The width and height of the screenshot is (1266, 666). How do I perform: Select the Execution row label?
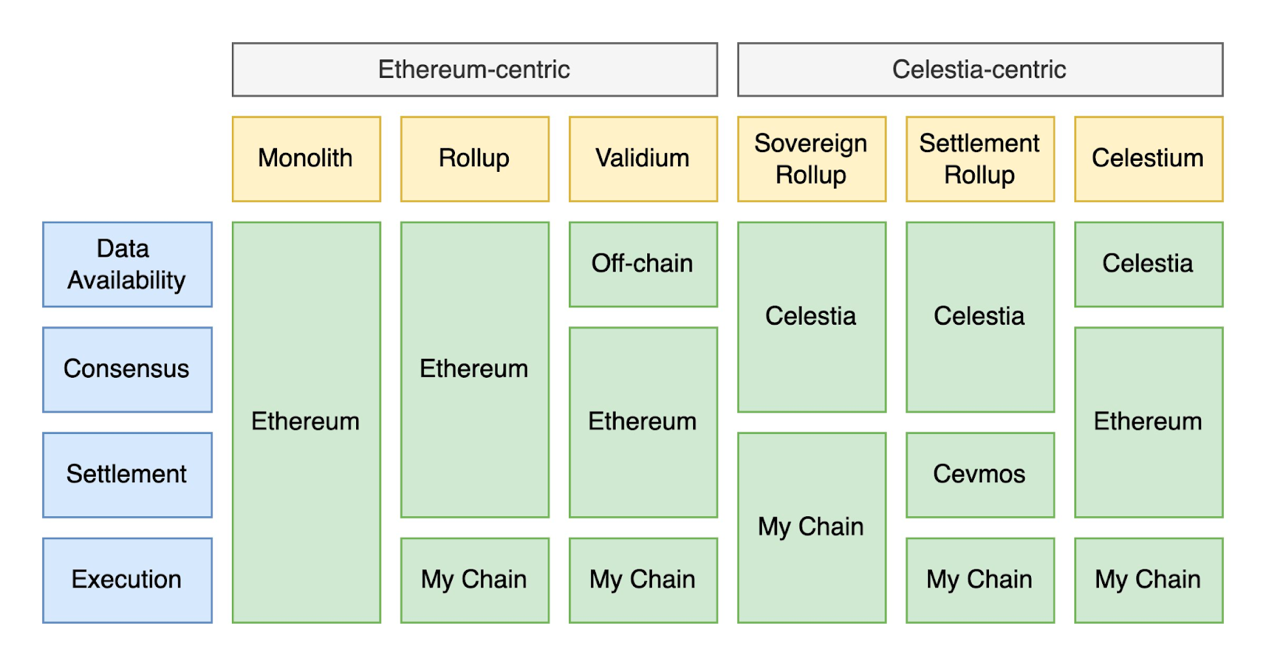tap(127, 580)
